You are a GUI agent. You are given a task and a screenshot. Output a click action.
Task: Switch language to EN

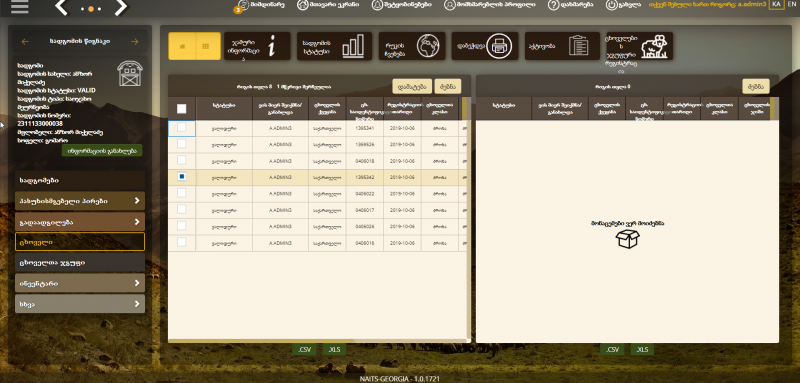tap(791, 4)
